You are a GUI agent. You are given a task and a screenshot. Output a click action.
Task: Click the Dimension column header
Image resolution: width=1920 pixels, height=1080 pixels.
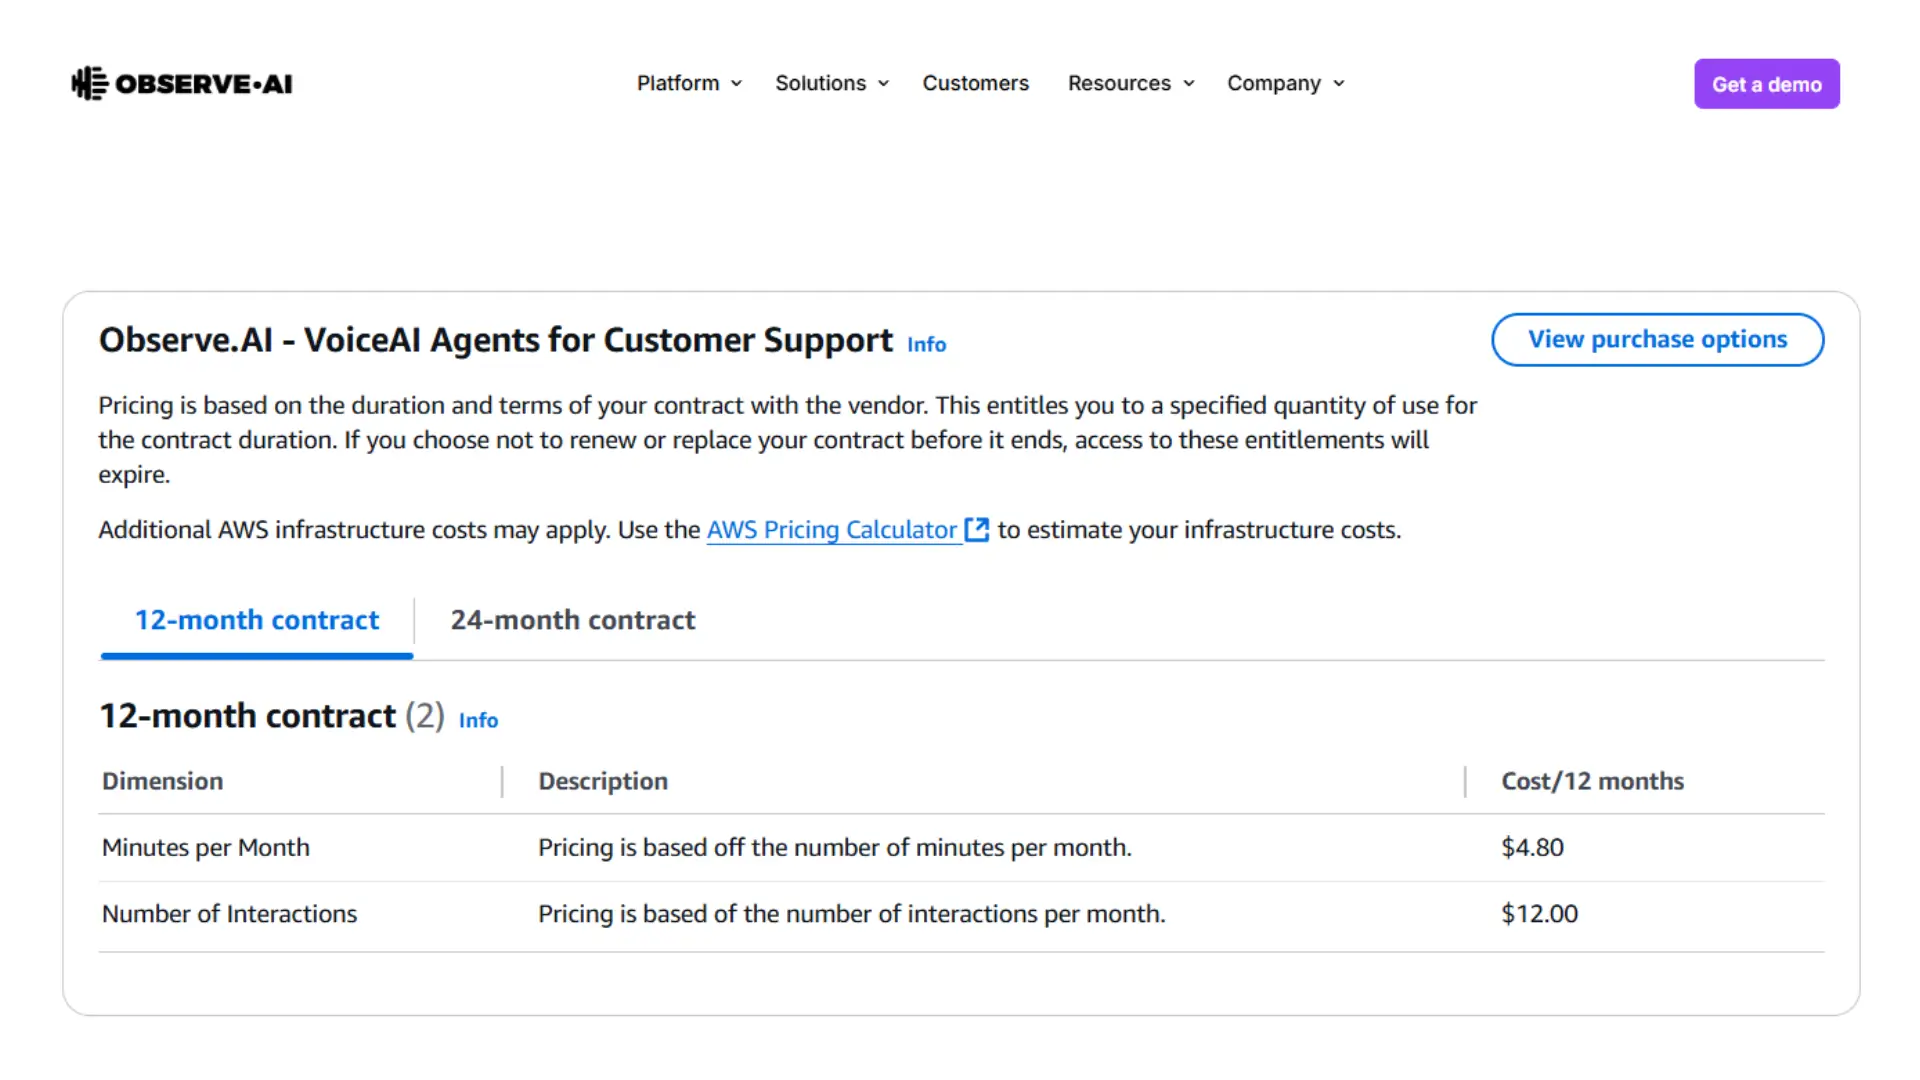pos(163,781)
